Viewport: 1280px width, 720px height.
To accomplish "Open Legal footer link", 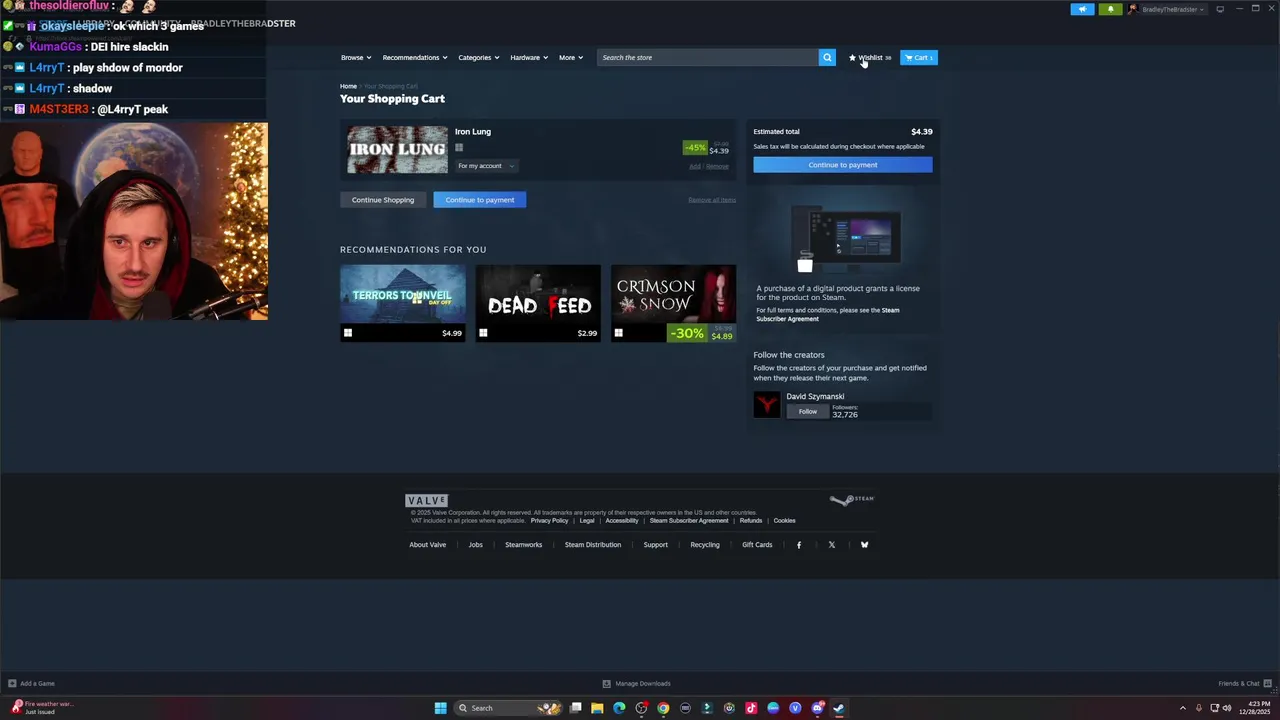I will pyautogui.click(x=587, y=520).
